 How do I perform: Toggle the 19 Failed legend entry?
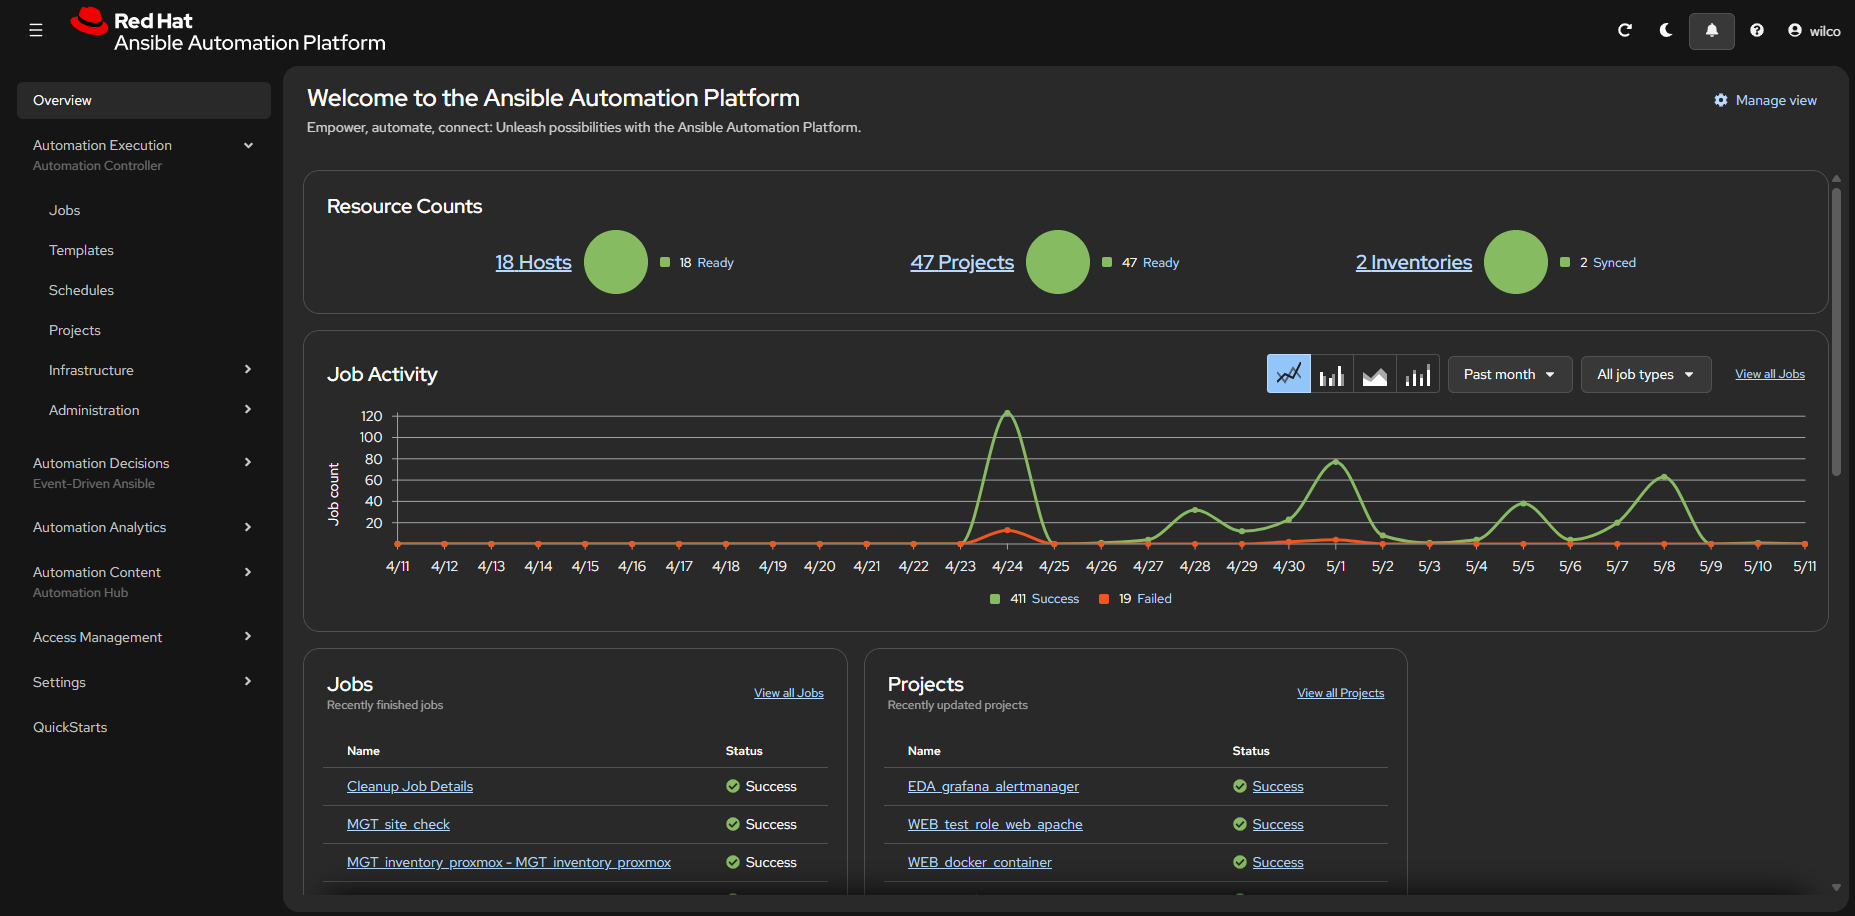tap(1136, 599)
